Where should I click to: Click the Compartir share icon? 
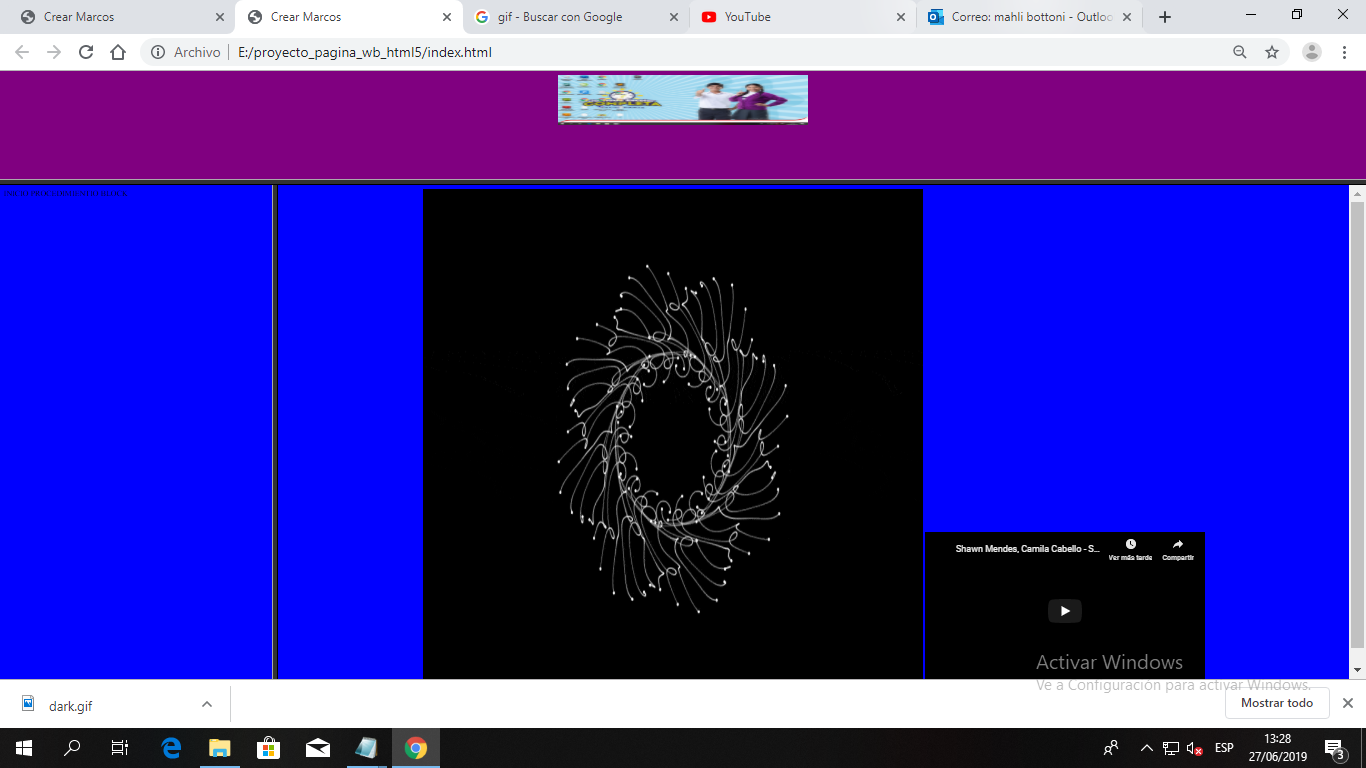click(1178, 544)
